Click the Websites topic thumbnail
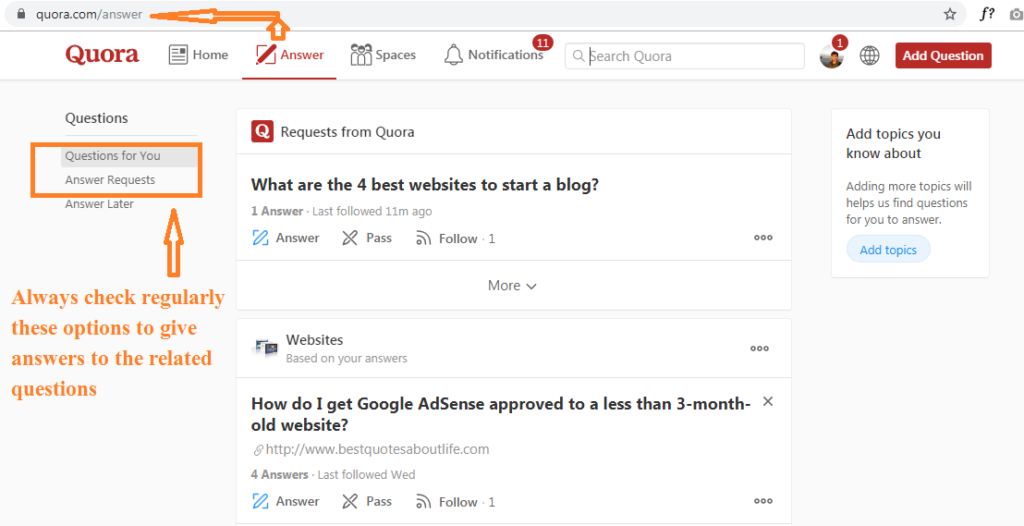The height and width of the screenshot is (526, 1024). tap(266, 348)
